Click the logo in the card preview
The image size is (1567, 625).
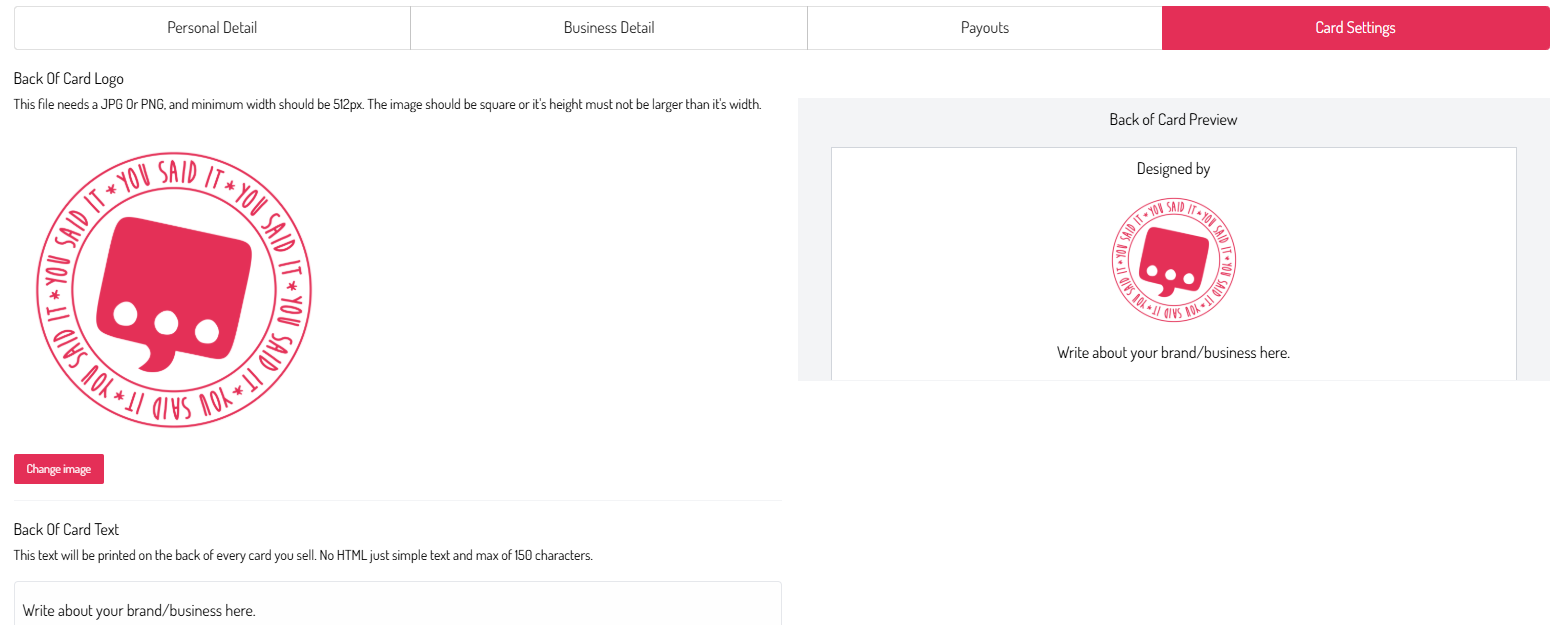tap(1174, 260)
